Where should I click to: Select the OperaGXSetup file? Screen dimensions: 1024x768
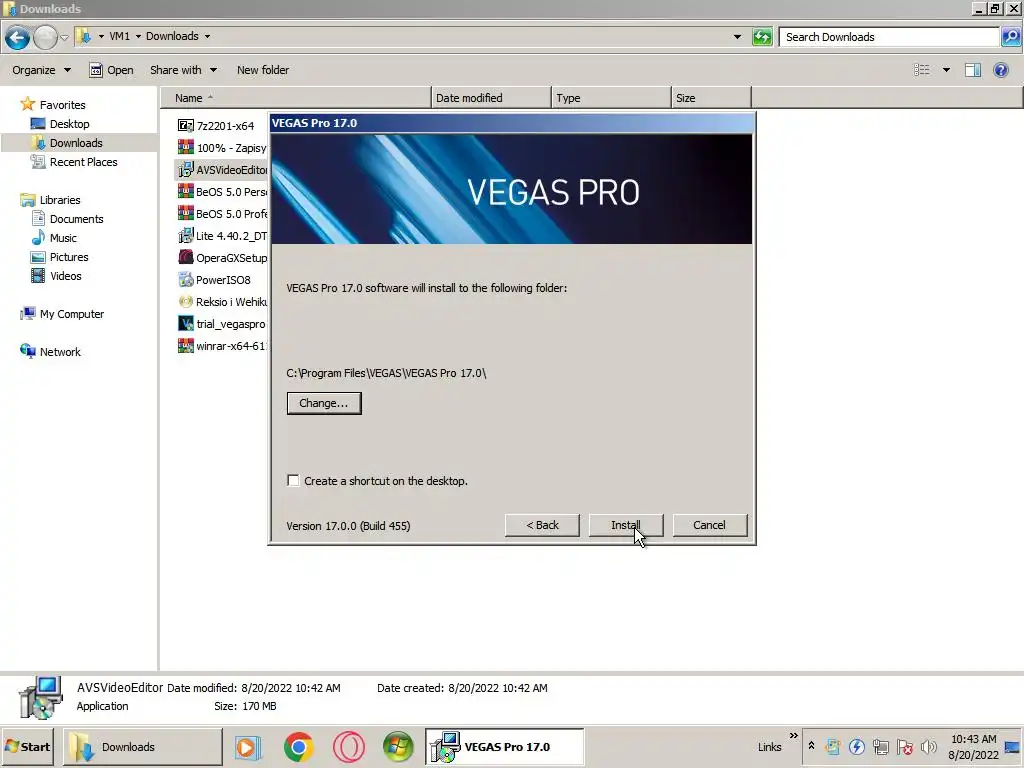pyautogui.click(x=222, y=258)
